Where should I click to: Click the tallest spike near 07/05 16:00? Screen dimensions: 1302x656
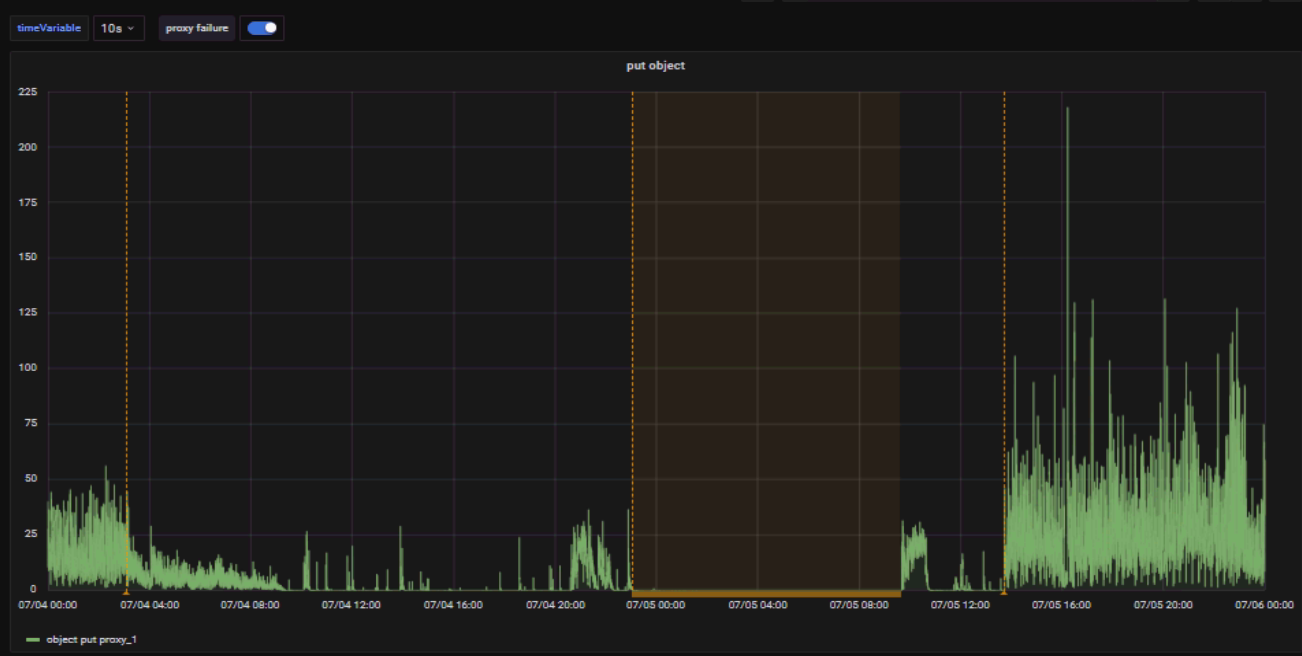point(1067,110)
